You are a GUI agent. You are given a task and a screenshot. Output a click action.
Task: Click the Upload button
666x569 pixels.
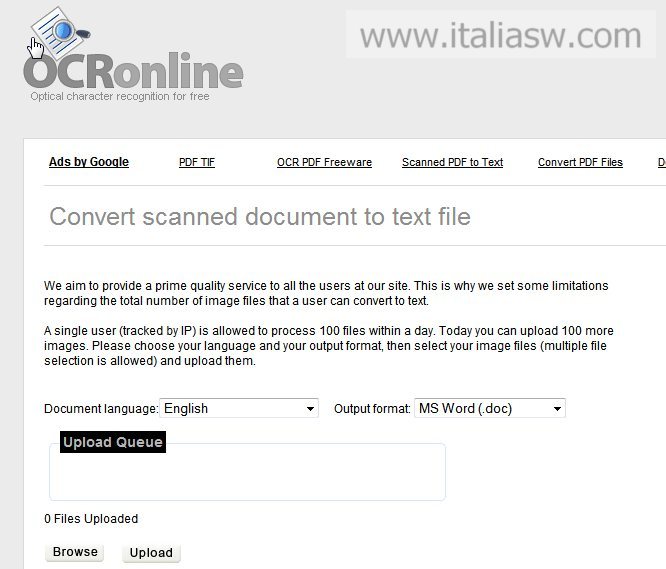151,552
